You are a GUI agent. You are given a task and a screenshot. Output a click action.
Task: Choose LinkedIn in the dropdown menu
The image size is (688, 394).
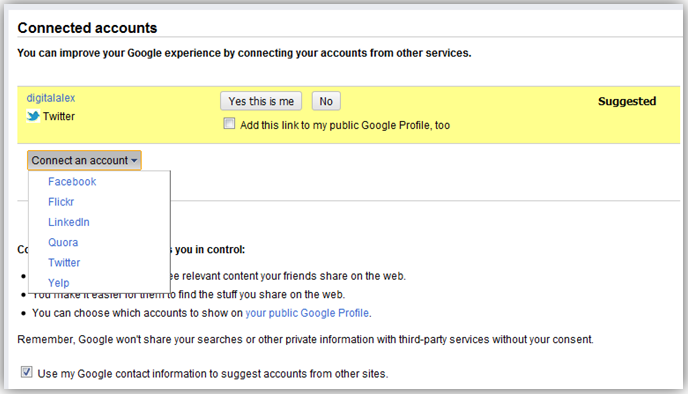click(x=69, y=222)
